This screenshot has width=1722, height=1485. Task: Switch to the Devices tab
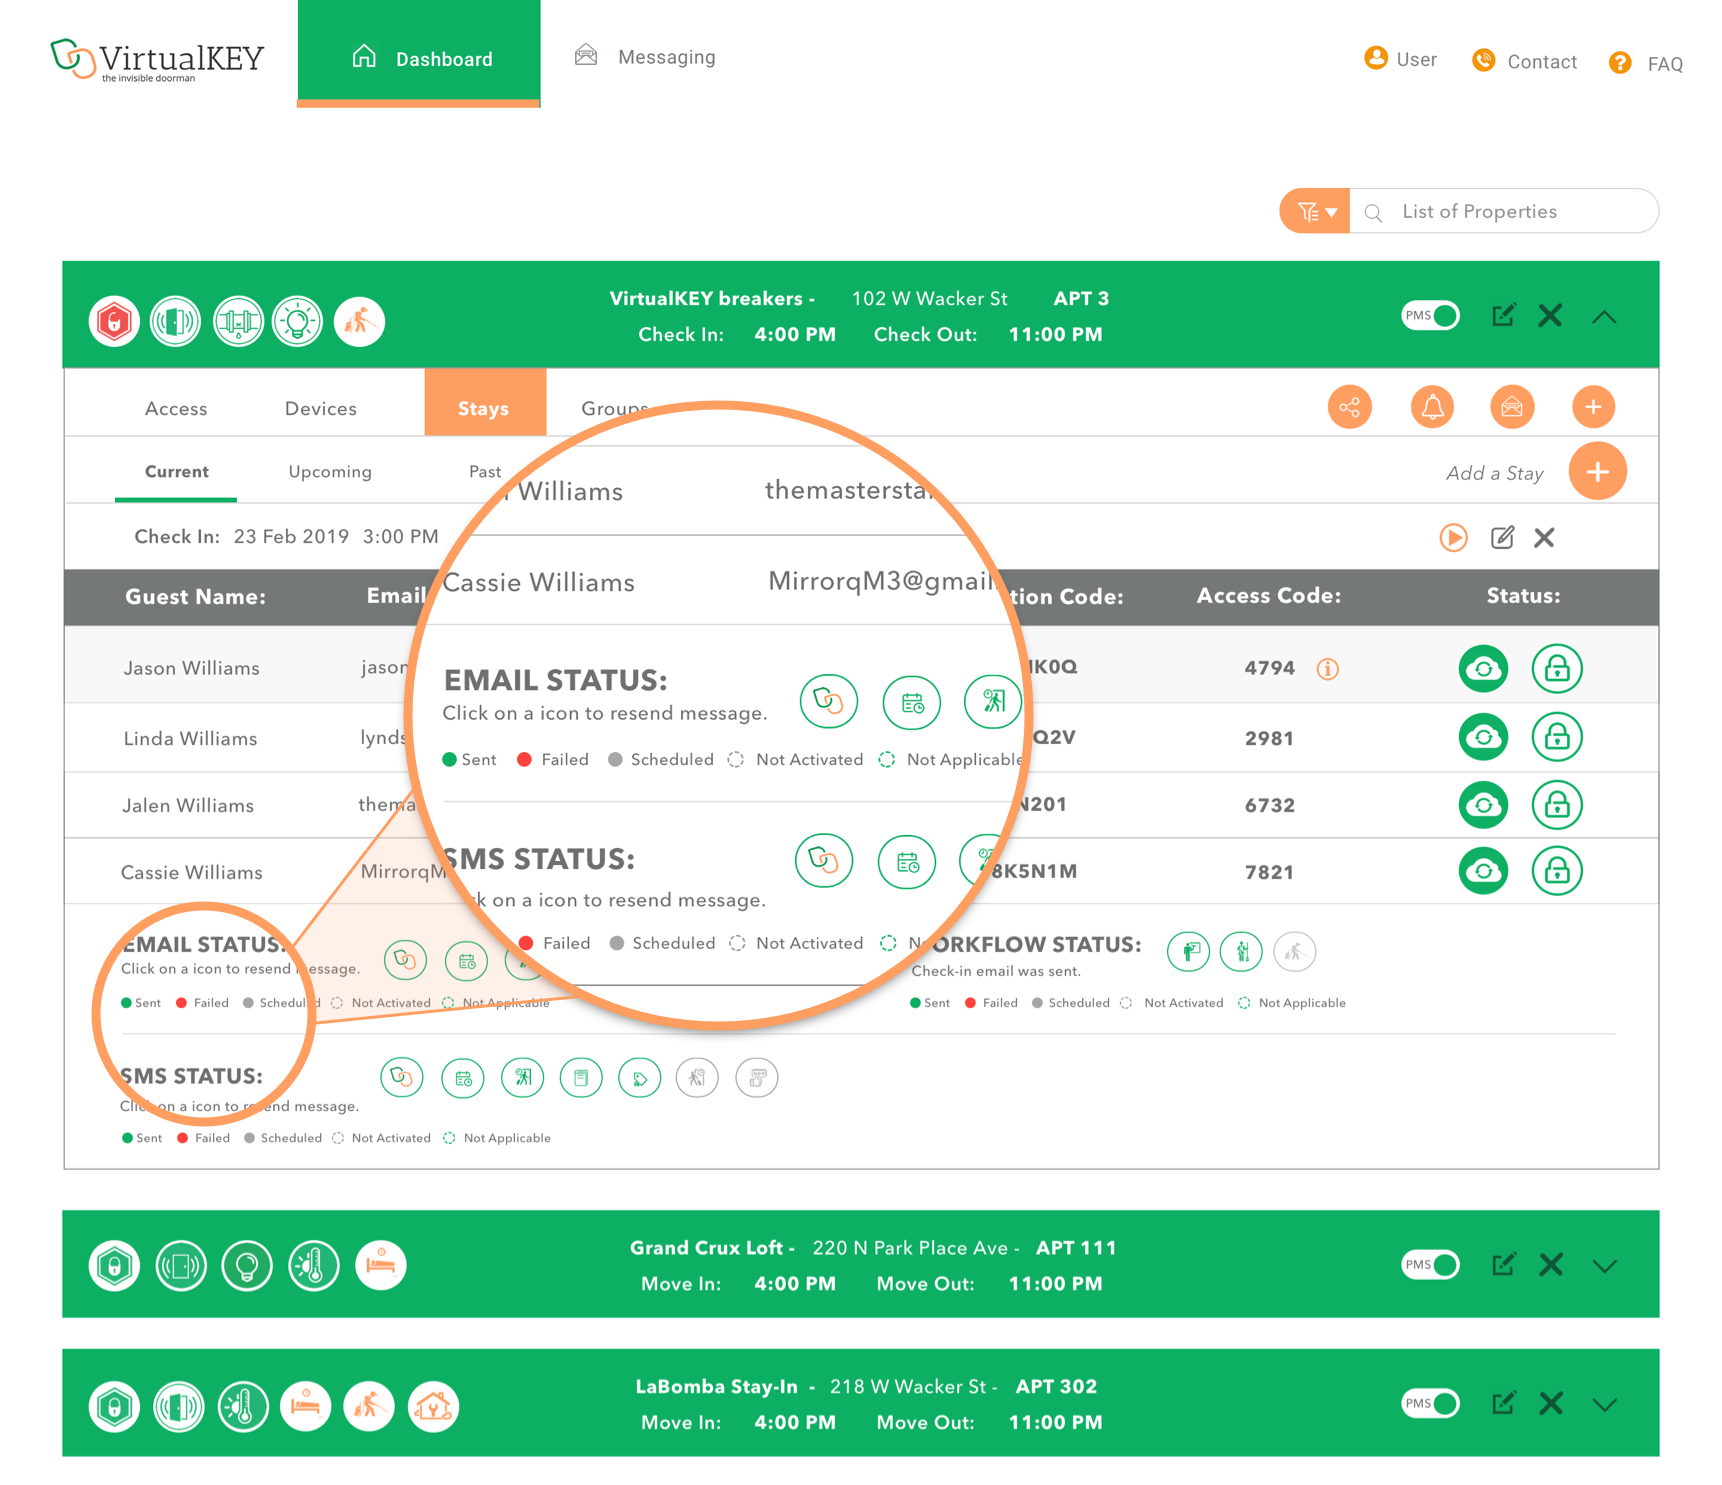(x=320, y=408)
